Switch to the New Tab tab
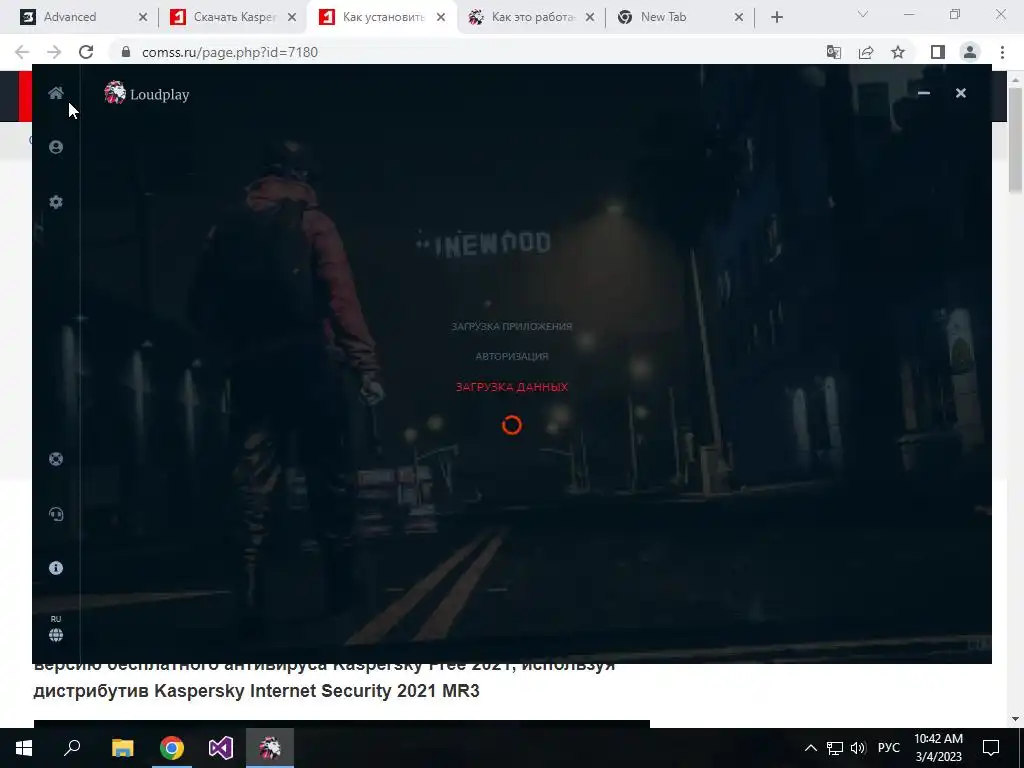Viewport: 1024px width, 768px height. 679,17
